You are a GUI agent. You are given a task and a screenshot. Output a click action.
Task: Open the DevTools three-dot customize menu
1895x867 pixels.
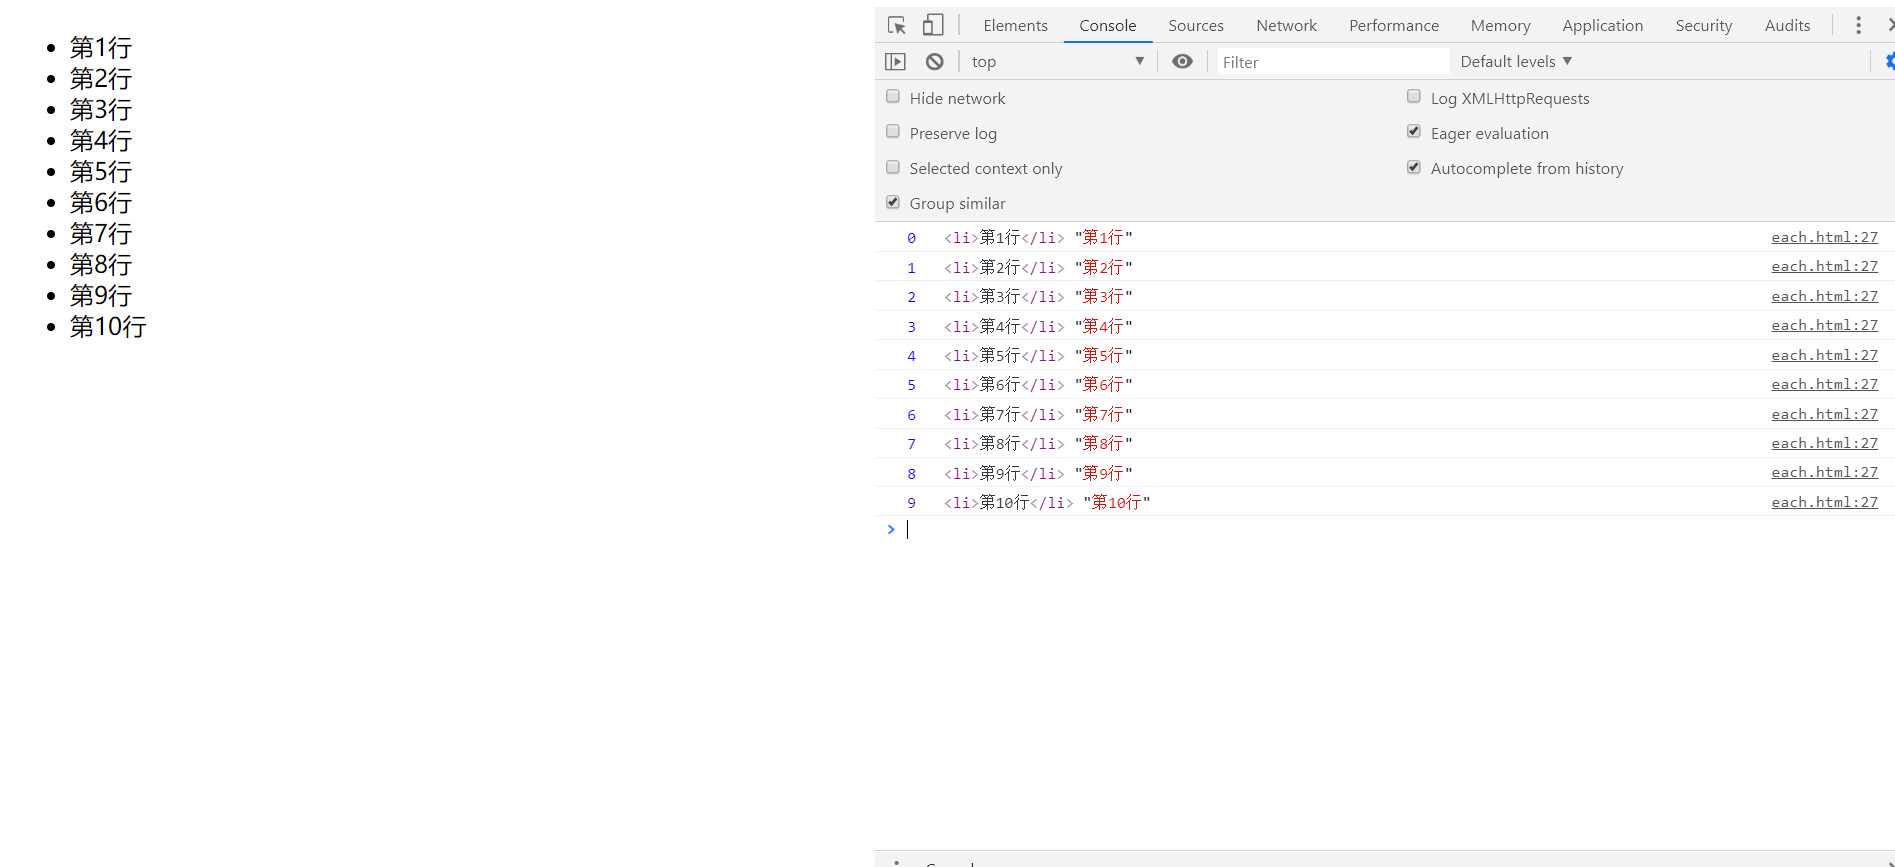click(x=1858, y=25)
